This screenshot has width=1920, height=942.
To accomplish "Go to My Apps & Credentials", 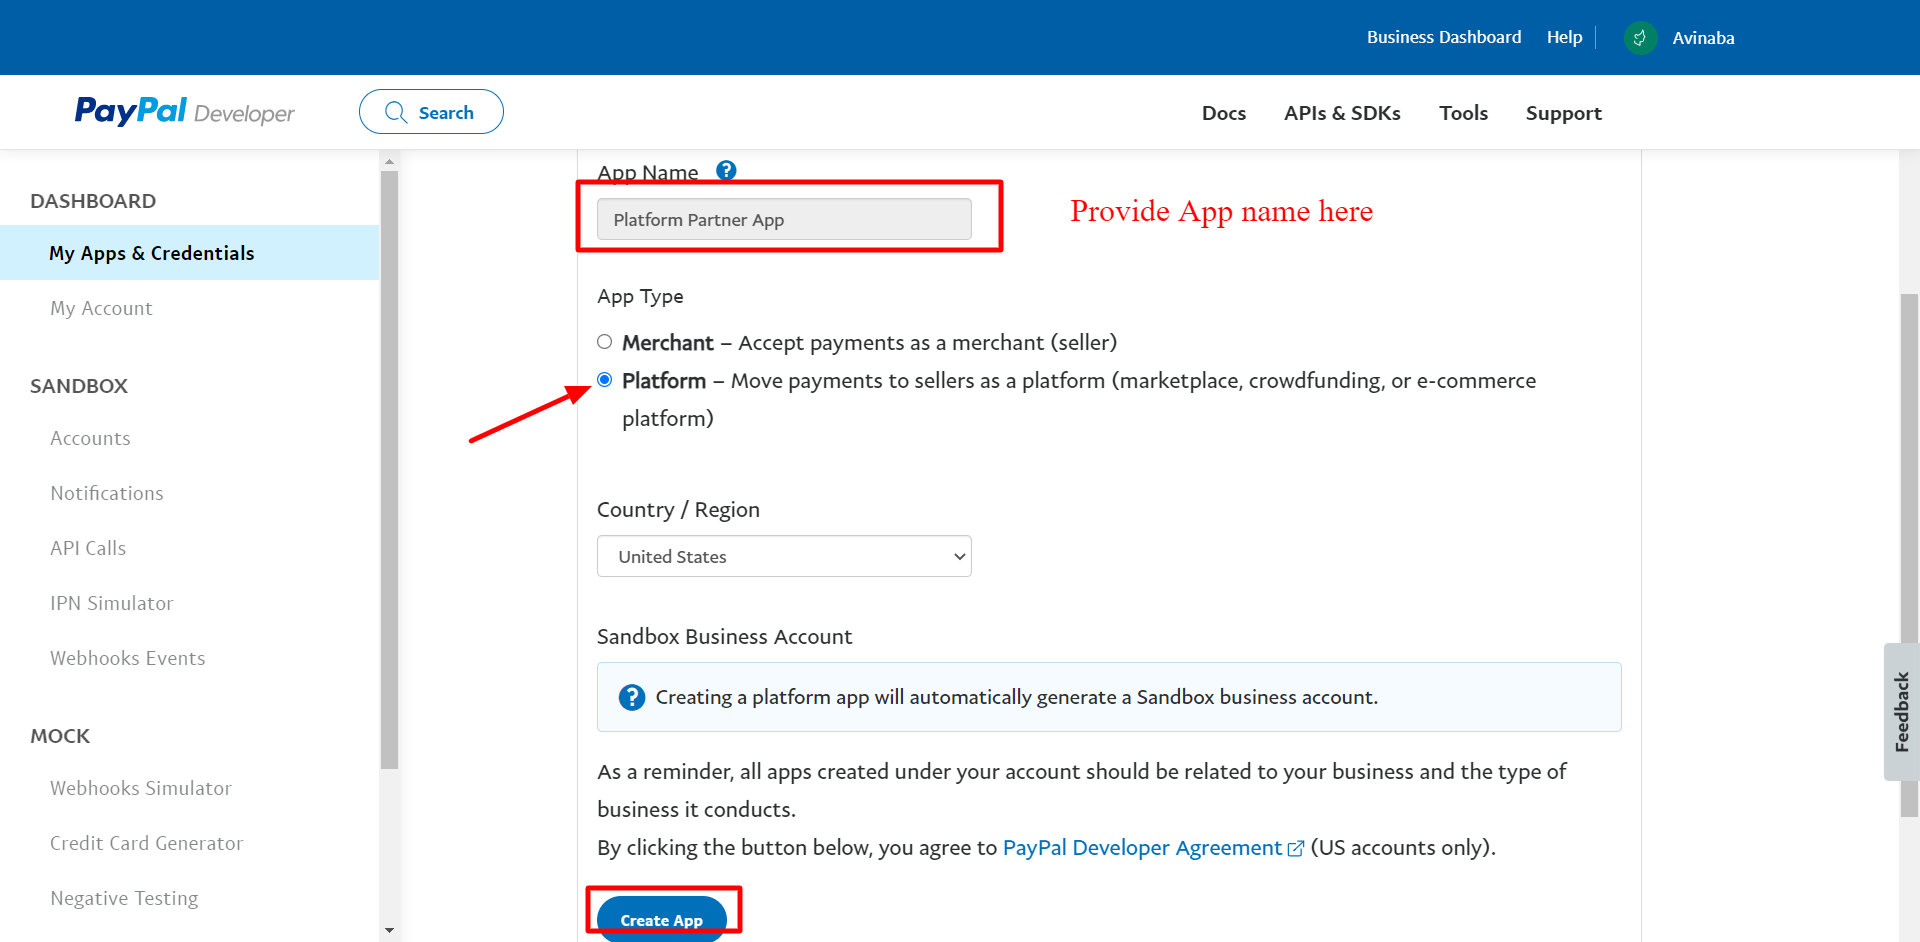I will pyautogui.click(x=152, y=253).
